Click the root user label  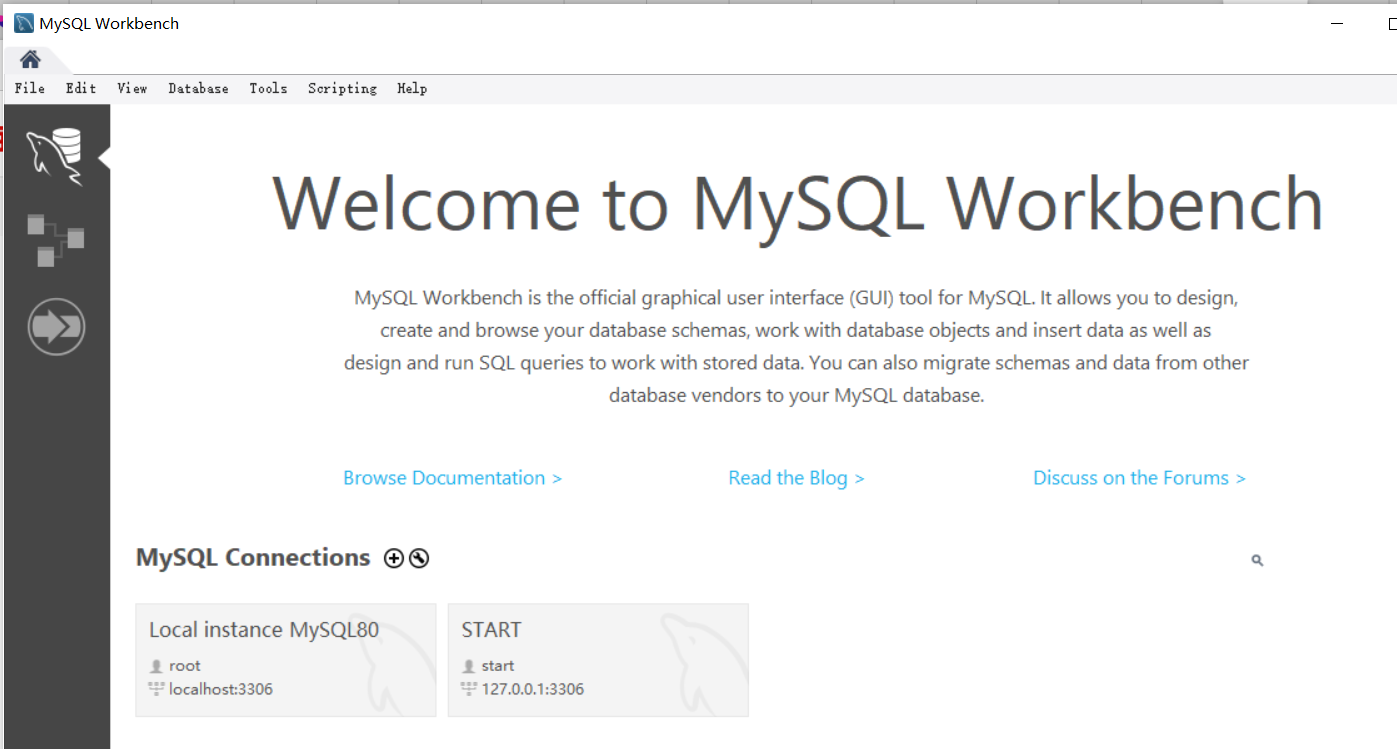(185, 666)
